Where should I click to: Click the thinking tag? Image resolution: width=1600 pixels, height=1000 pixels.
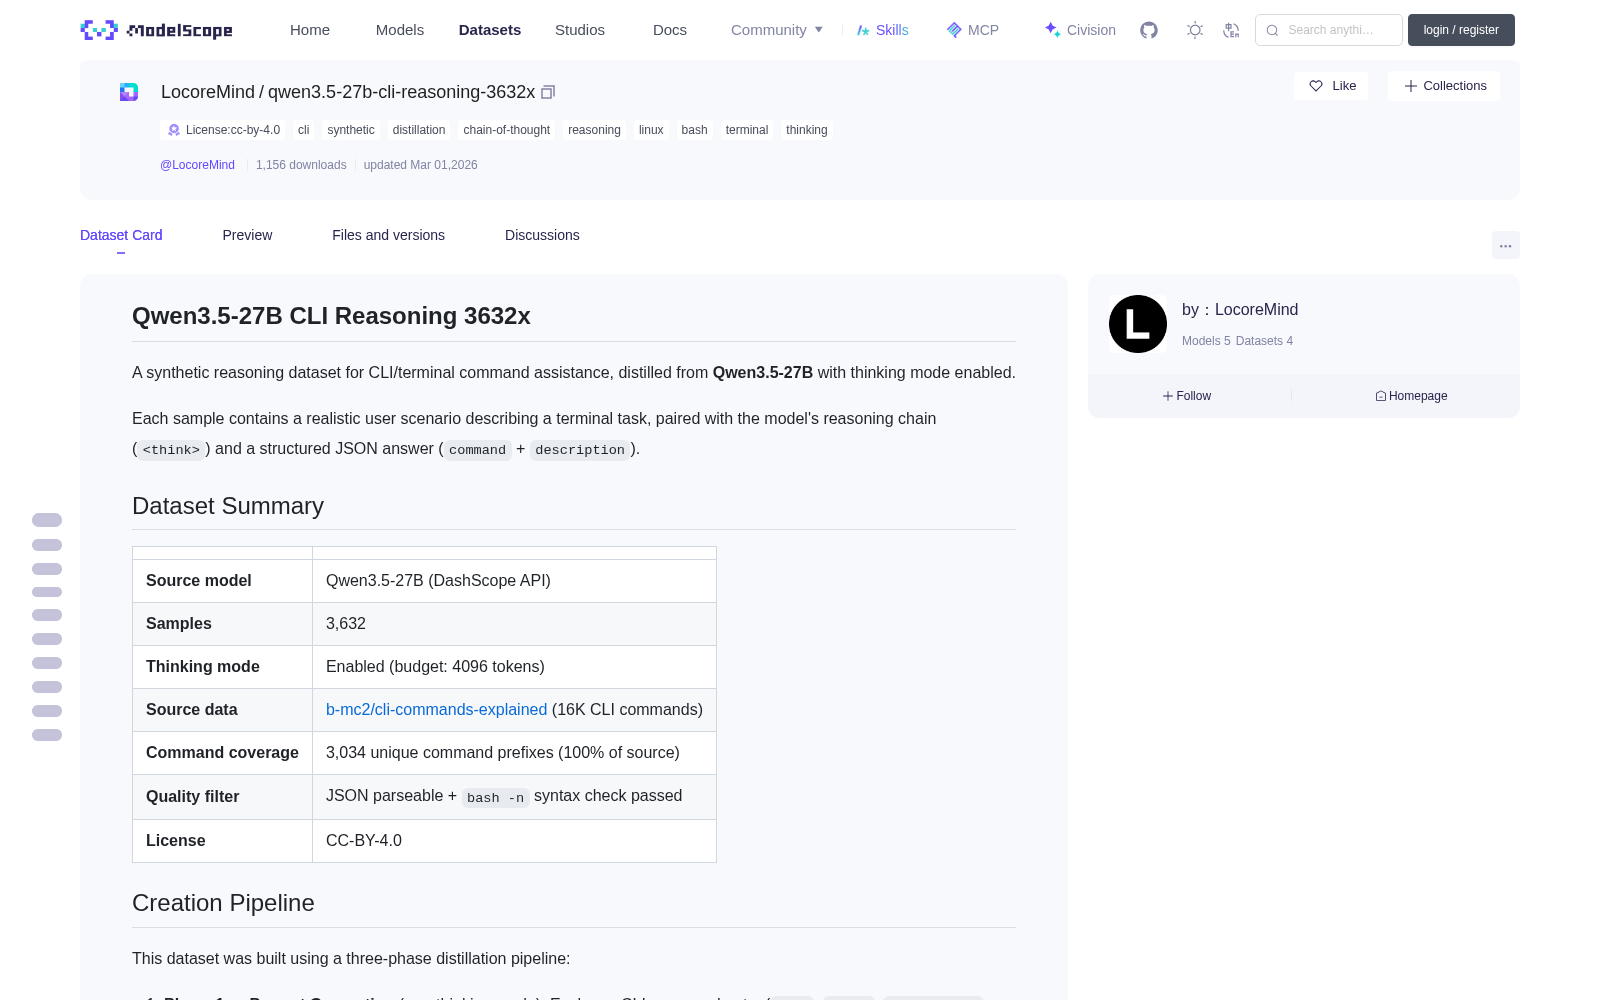pos(807,130)
